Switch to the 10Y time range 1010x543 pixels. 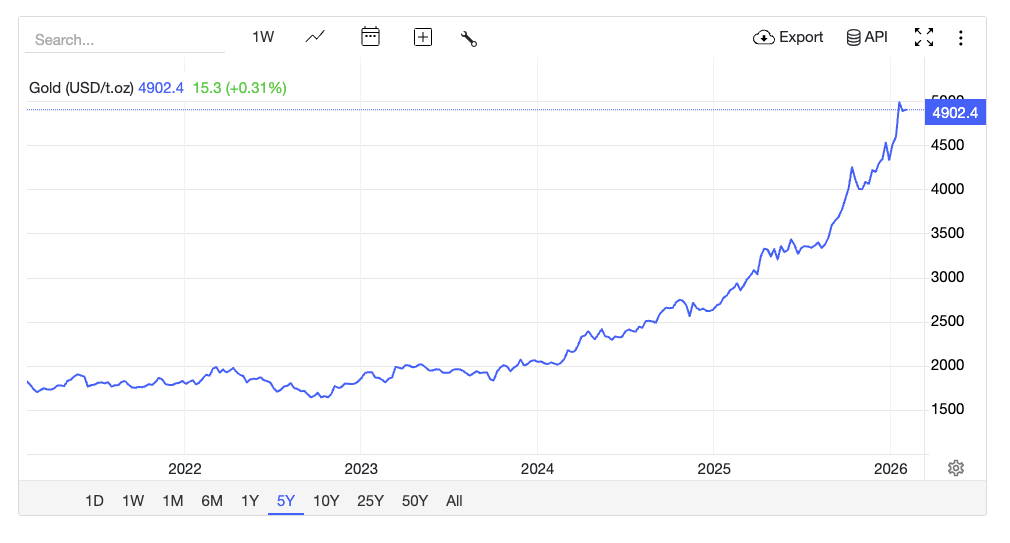coord(326,501)
